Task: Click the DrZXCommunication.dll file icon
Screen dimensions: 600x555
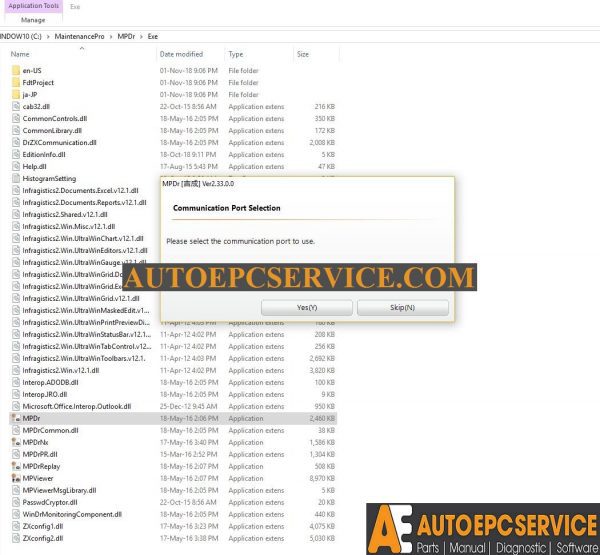Action: pos(16,142)
